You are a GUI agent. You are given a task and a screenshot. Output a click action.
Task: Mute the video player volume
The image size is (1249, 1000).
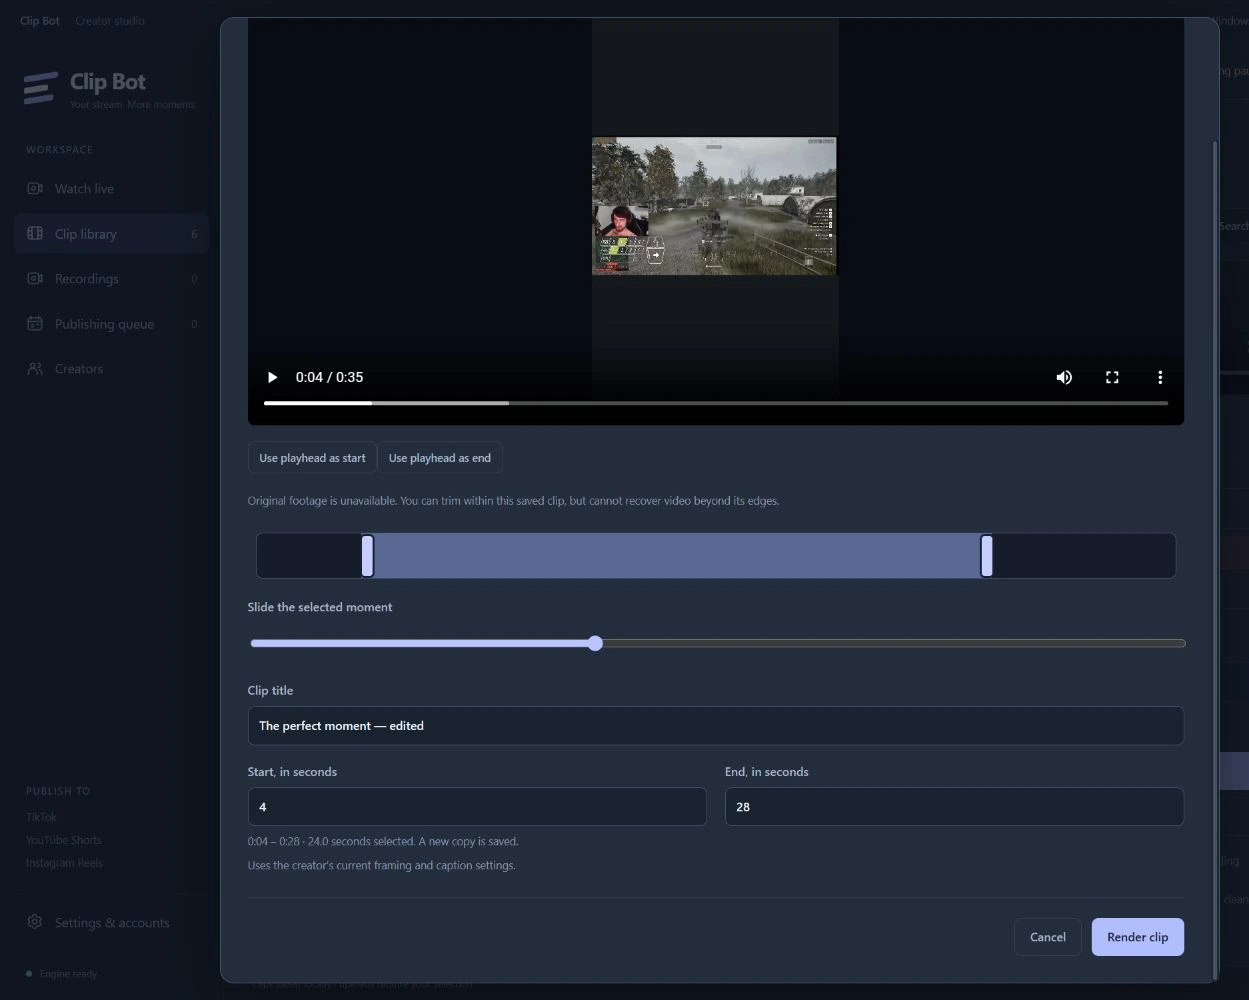[x=1064, y=377]
